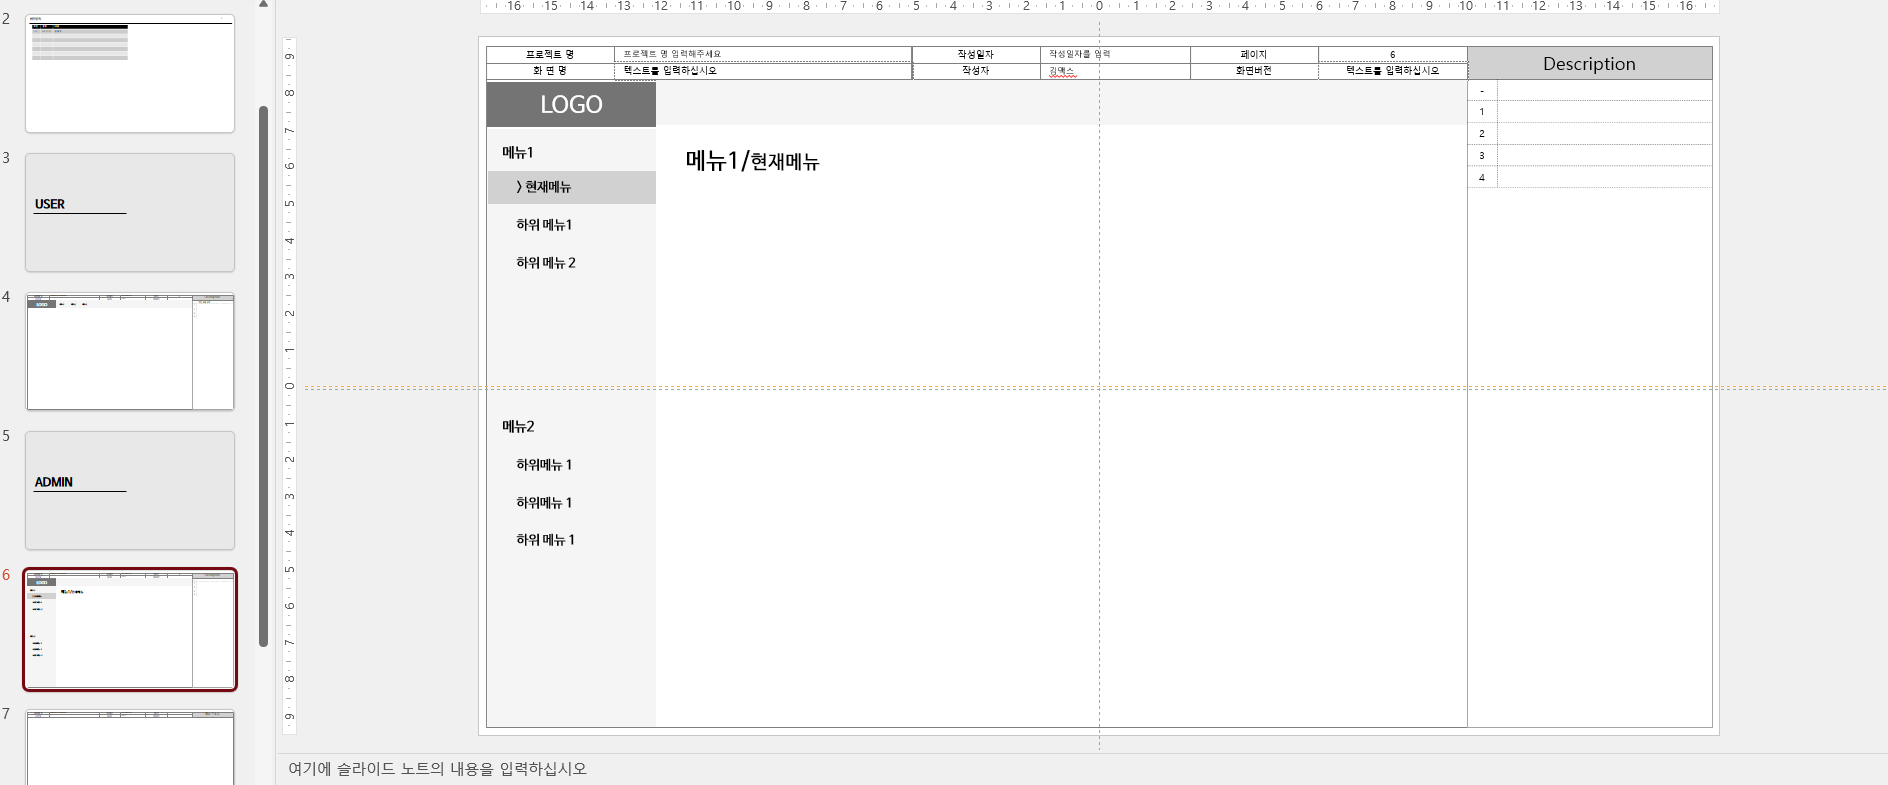This screenshot has height=785, width=1888.
Task: Click row 4 in the Description table
Action: point(1590,177)
